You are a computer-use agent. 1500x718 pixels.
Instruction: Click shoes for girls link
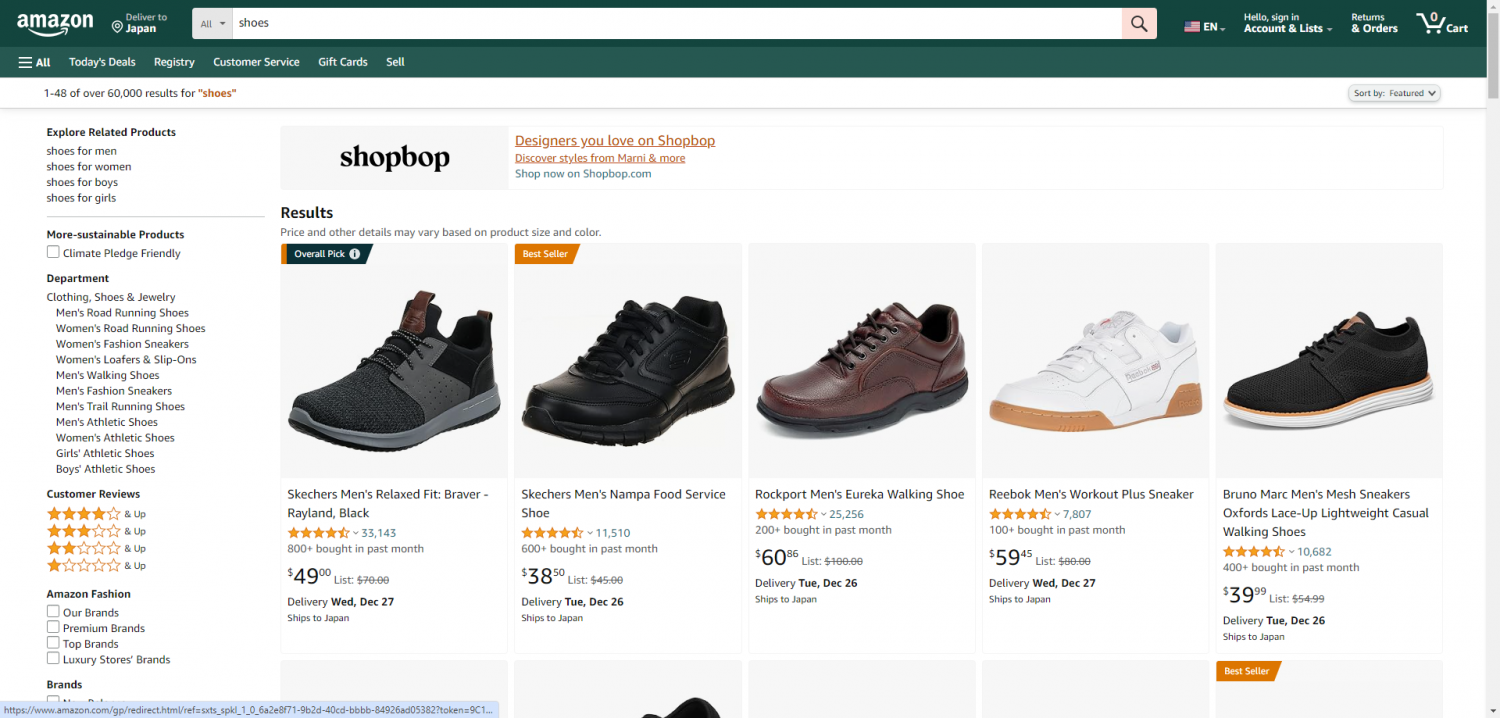click(x=81, y=198)
